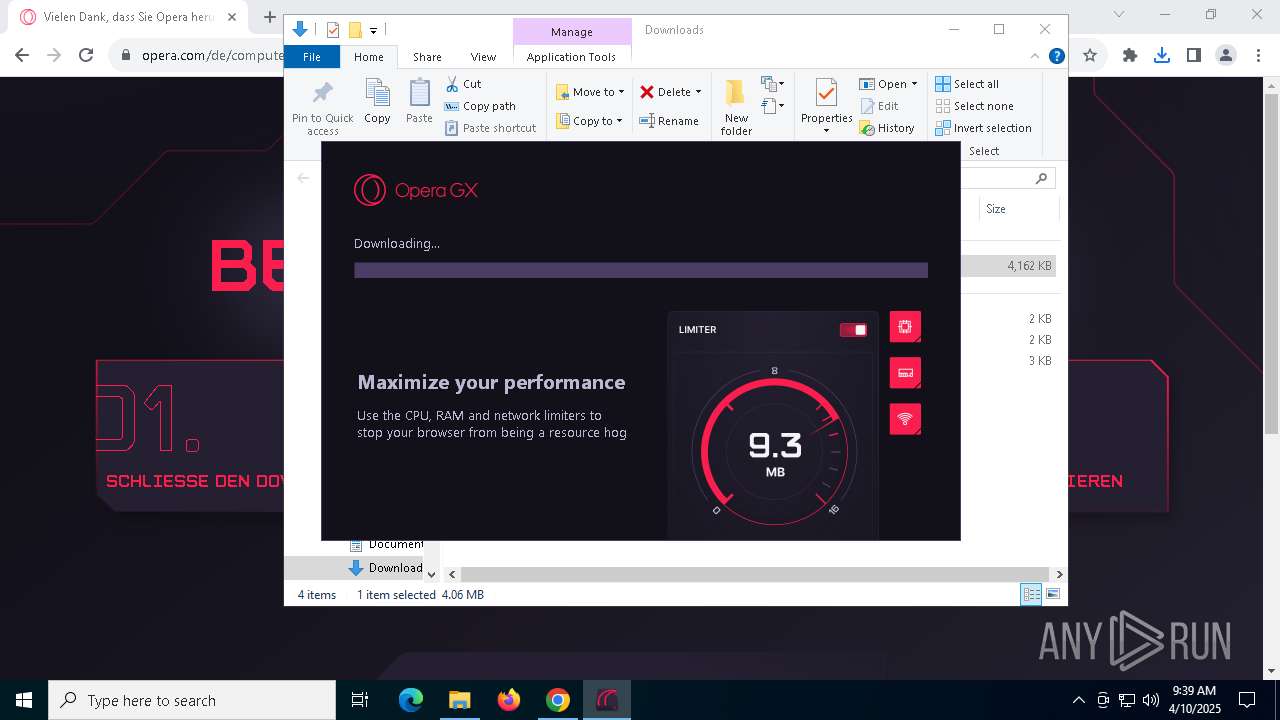The width and height of the screenshot is (1280, 720).
Task: Click Paste shortcut in the ribbon
Action: pyautogui.click(x=490, y=128)
